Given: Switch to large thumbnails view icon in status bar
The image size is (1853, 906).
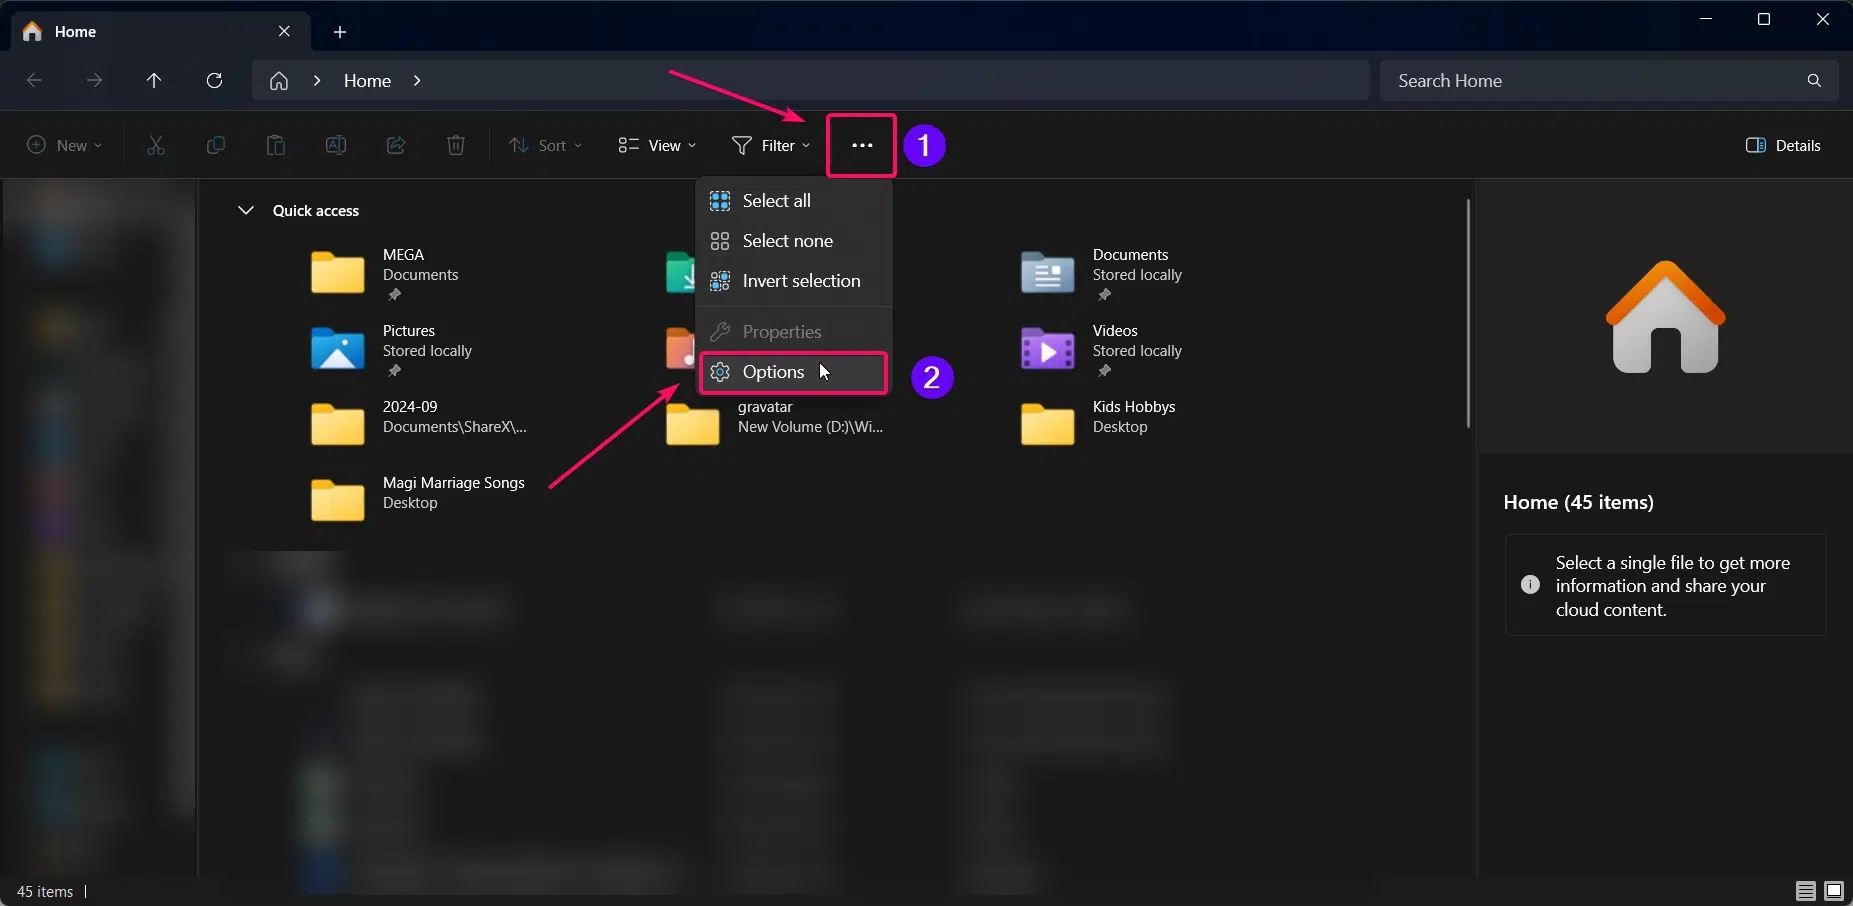Looking at the screenshot, I should [x=1834, y=890].
